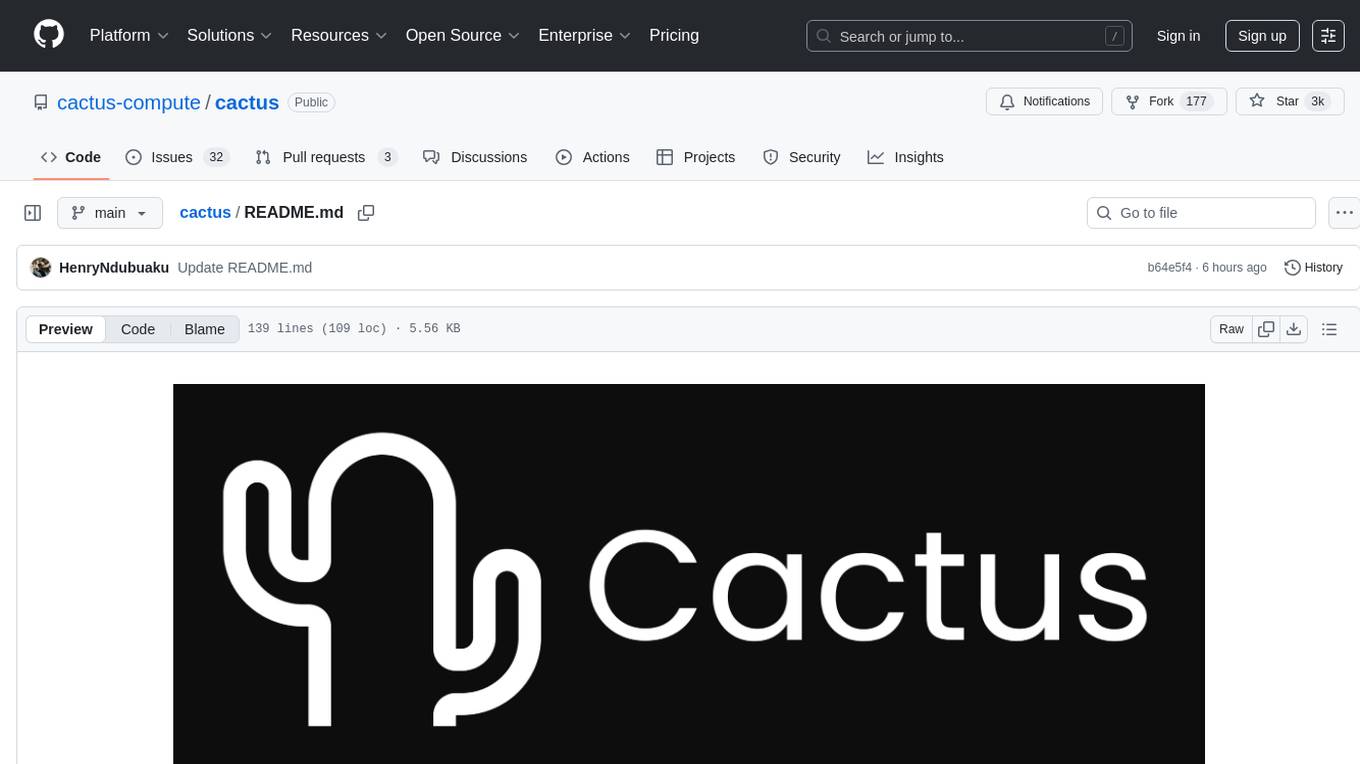Image resolution: width=1360 pixels, height=764 pixels.
Task: Switch to Code view
Action: click(138, 329)
